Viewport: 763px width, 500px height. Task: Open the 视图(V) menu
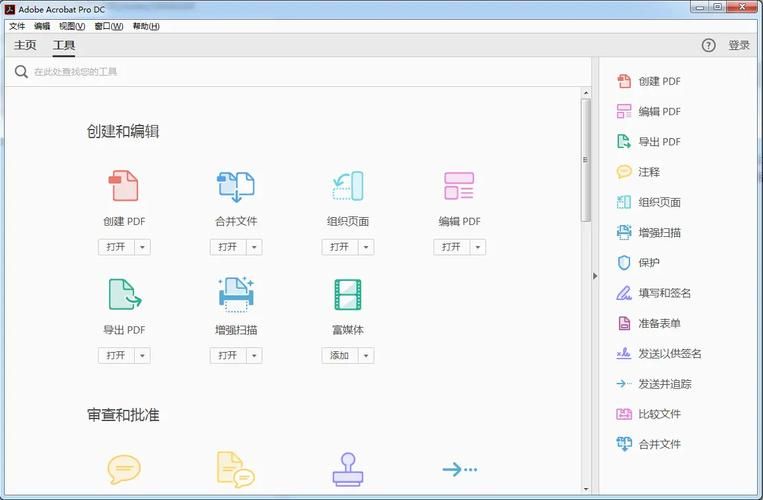click(x=72, y=26)
